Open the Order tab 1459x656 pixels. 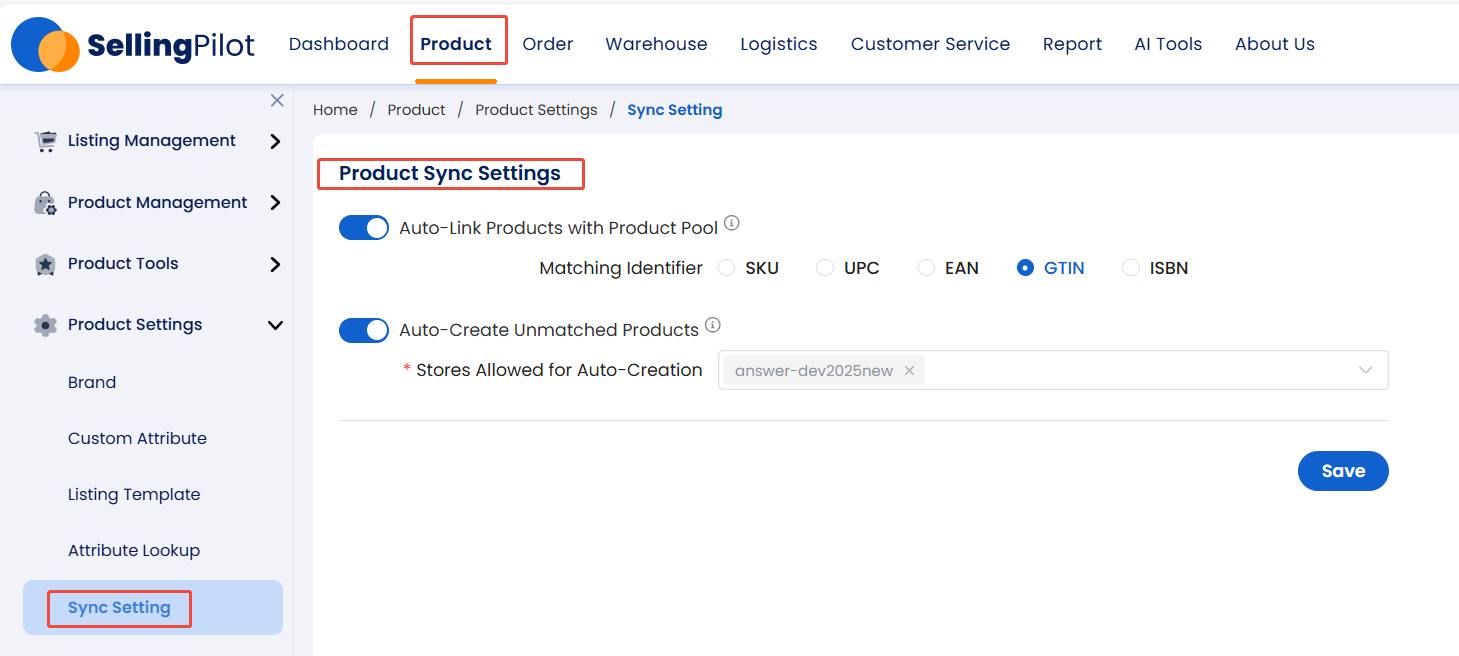548,44
